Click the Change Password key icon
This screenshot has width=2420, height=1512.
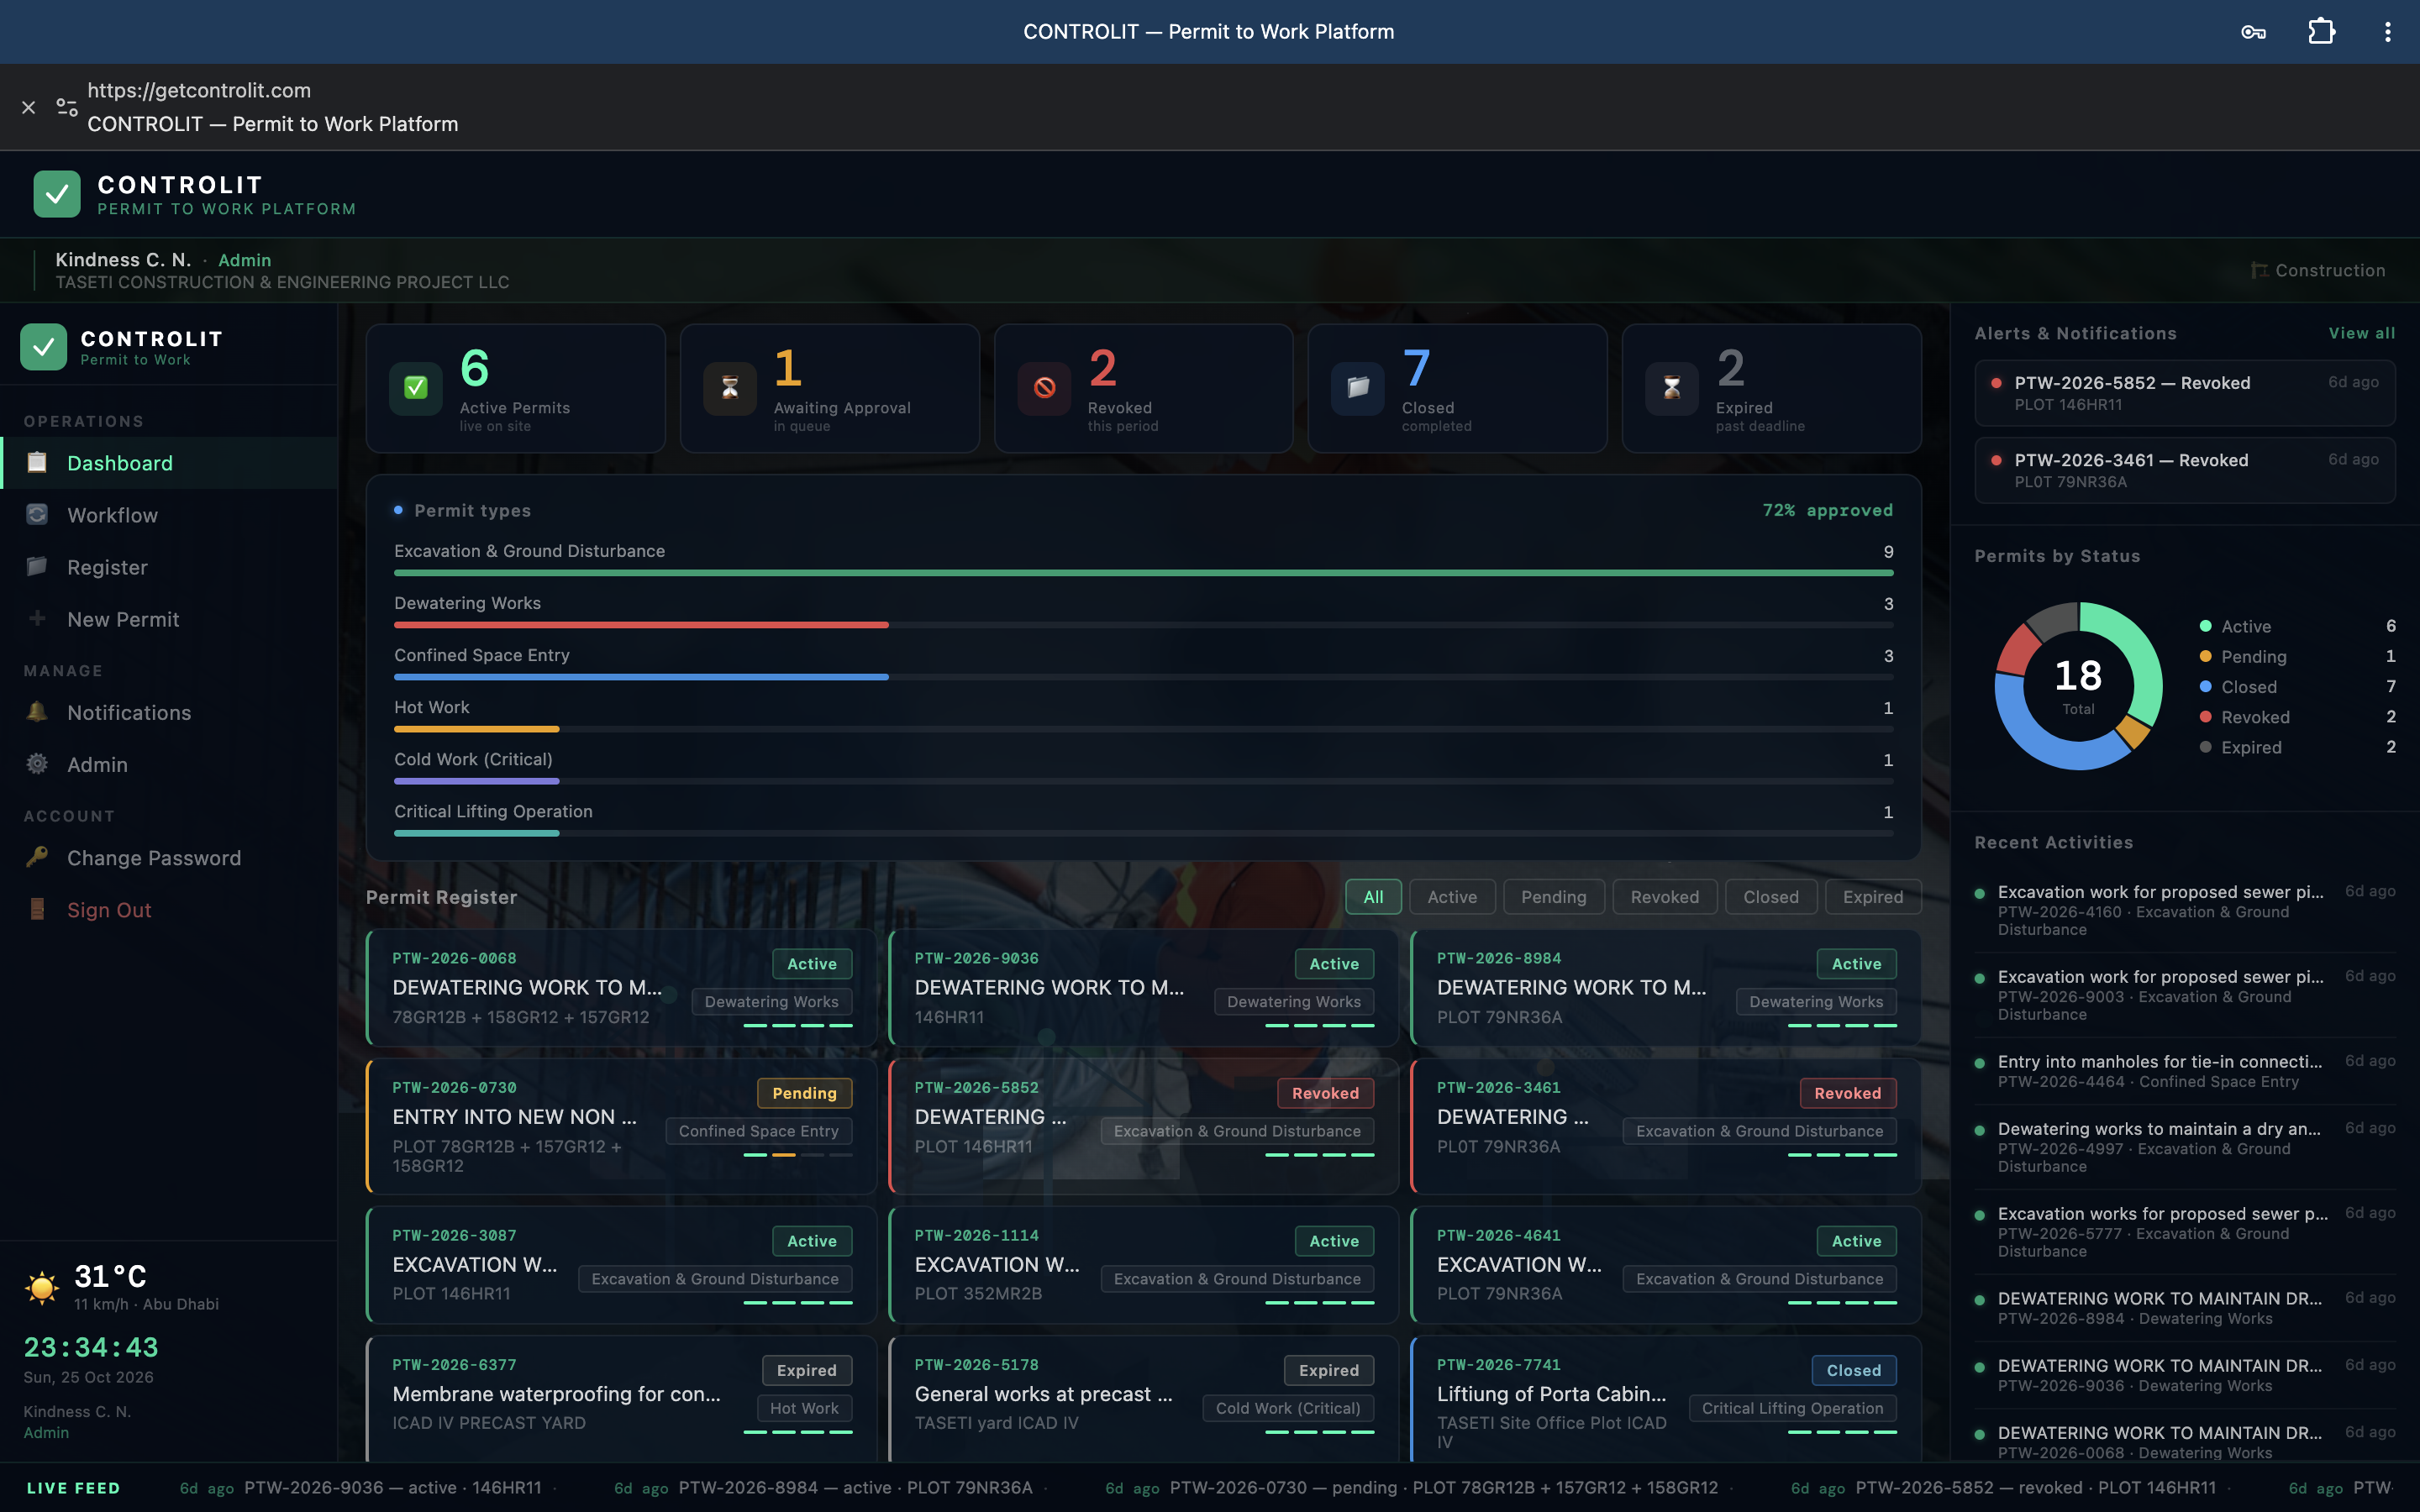coord(37,857)
